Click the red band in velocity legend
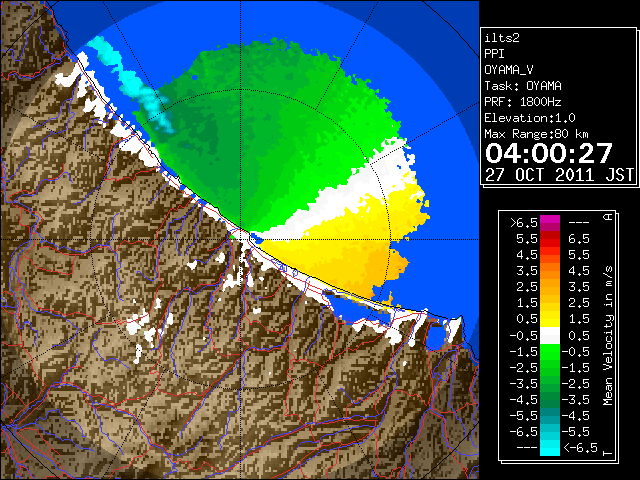The height and width of the screenshot is (480, 640). 550,240
